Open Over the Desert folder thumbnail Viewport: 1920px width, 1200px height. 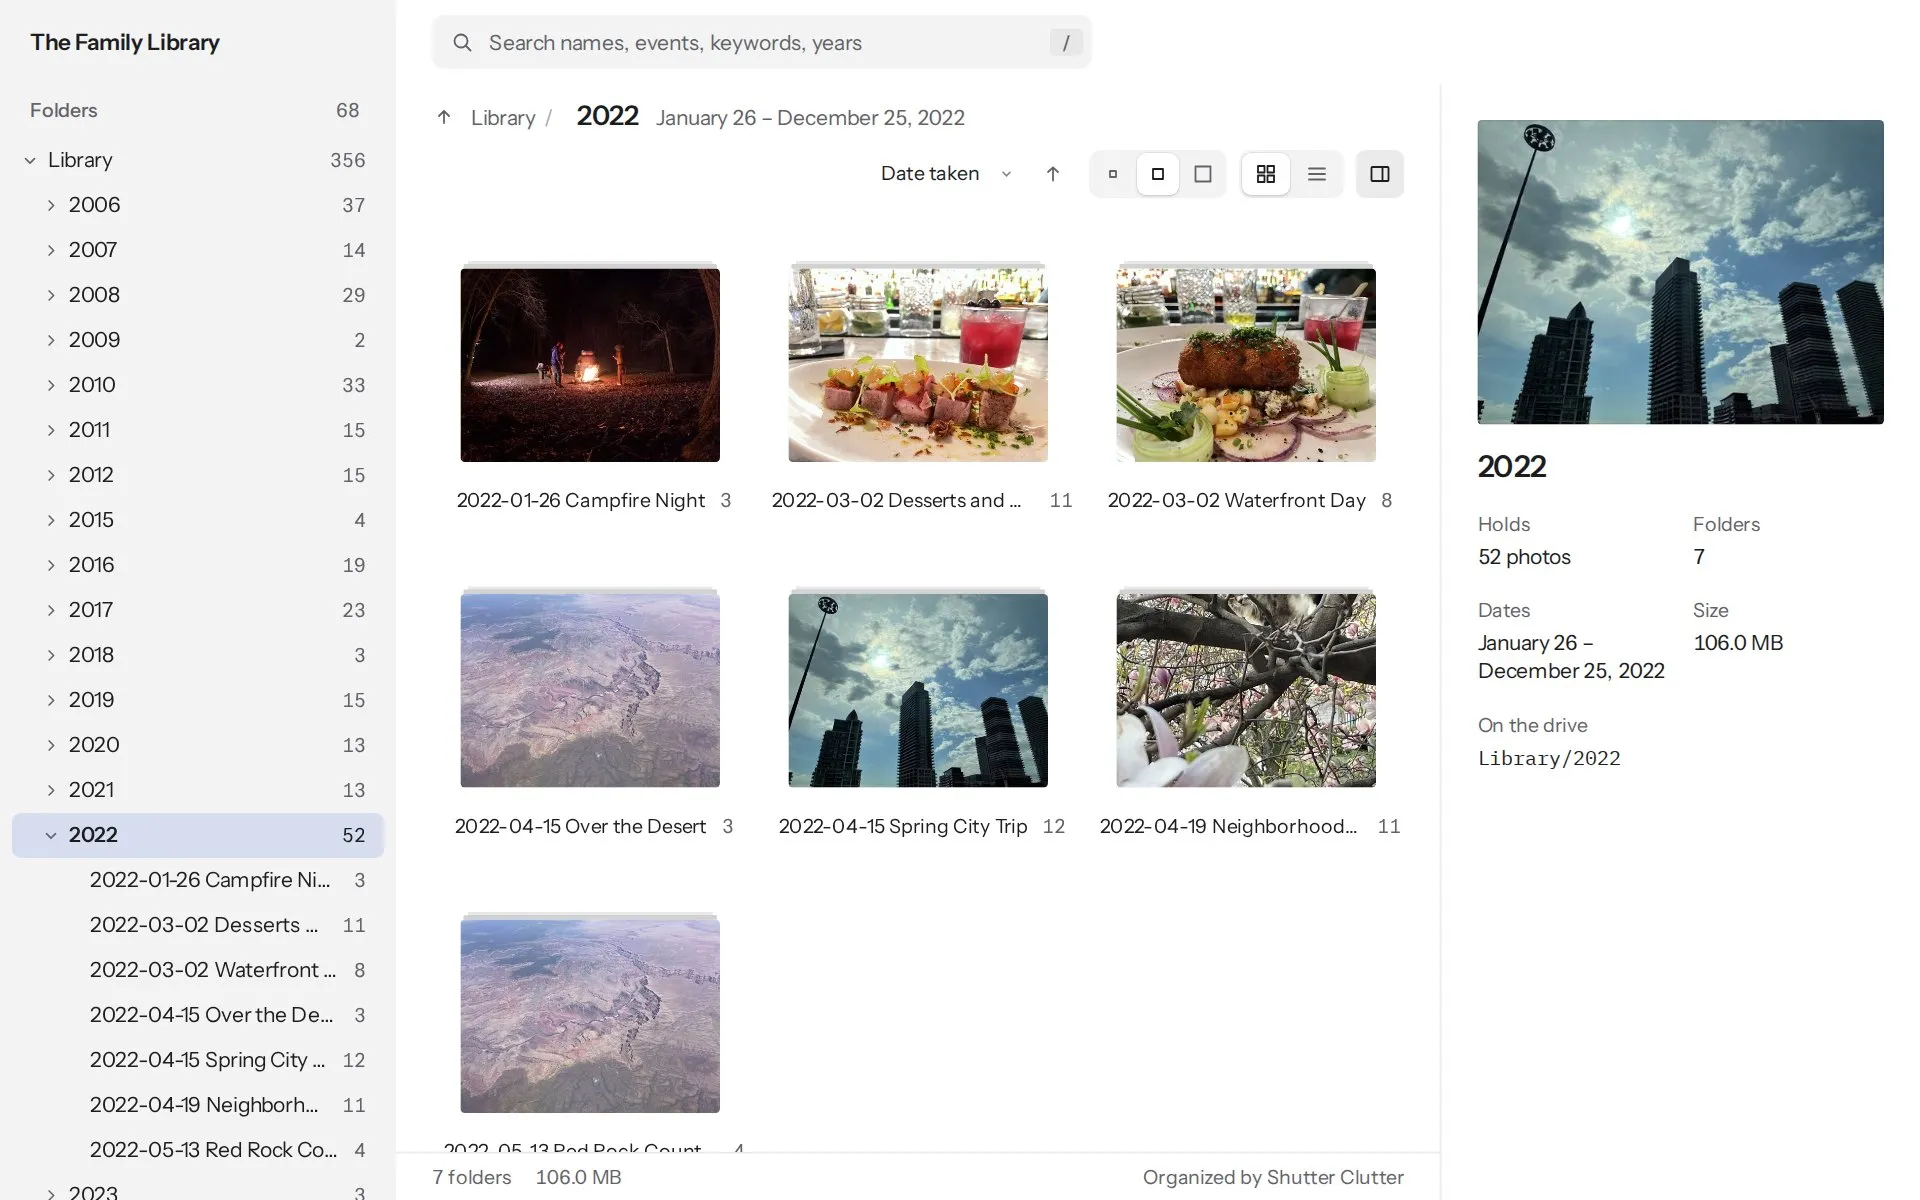tap(590, 690)
